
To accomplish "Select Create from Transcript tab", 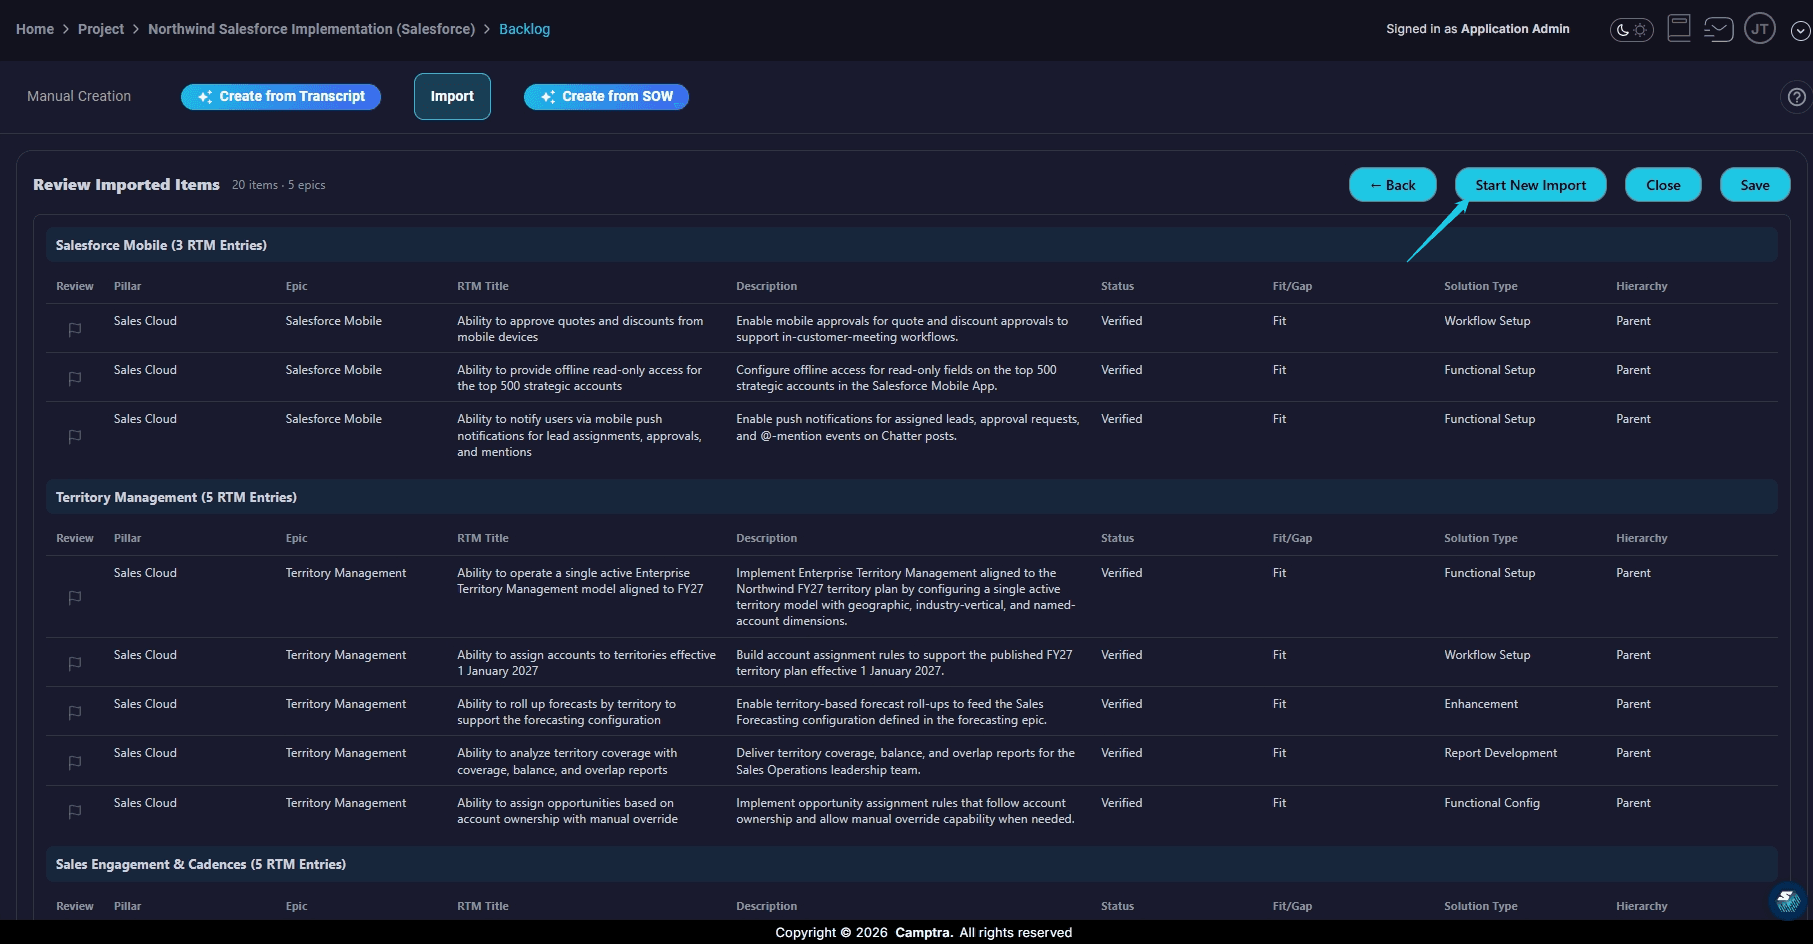I will click(281, 96).
